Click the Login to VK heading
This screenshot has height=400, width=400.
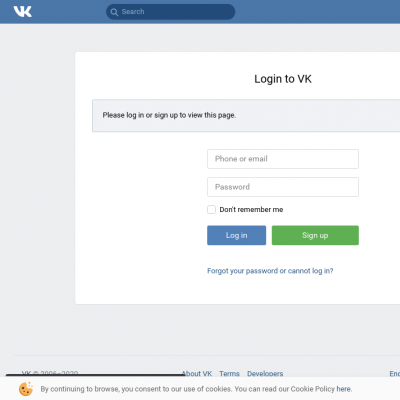click(x=283, y=79)
